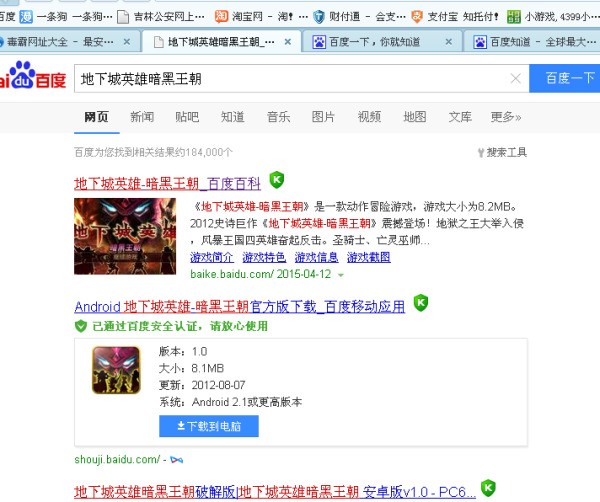Click the shouji.baidu.com green URL
600x502 pixels.
[117, 459]
